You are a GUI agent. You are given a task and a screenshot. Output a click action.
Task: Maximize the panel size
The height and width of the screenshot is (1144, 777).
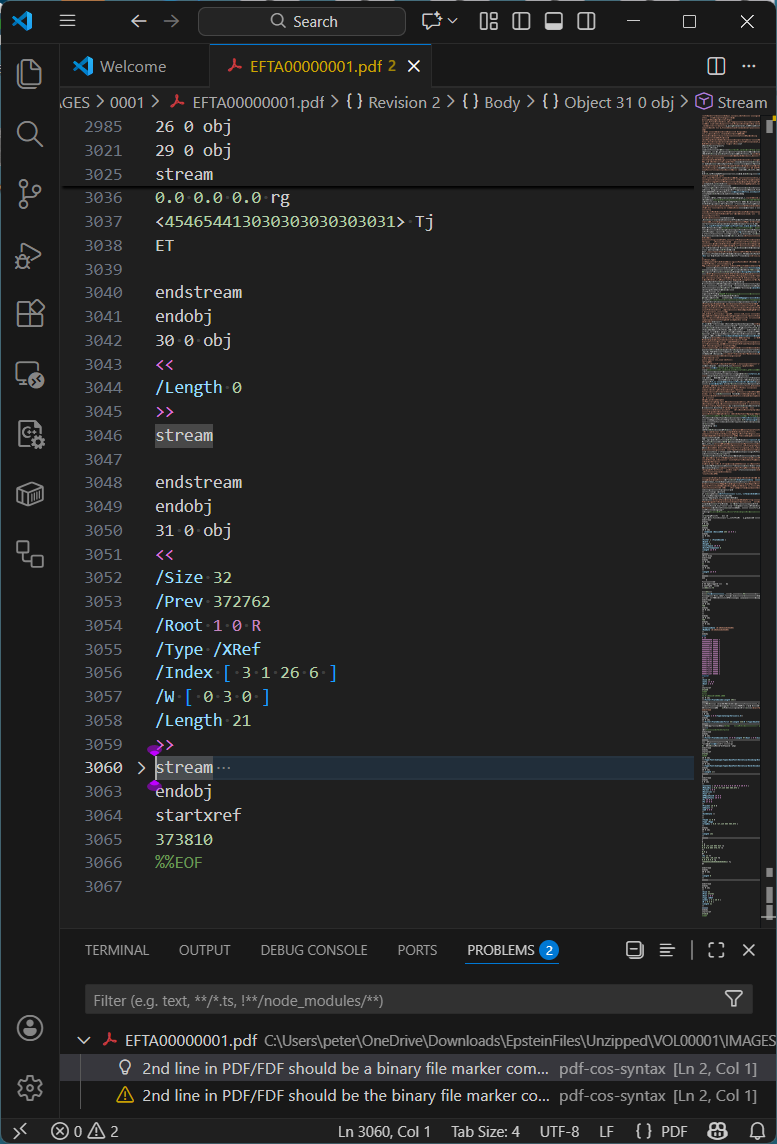coord(716,950)
